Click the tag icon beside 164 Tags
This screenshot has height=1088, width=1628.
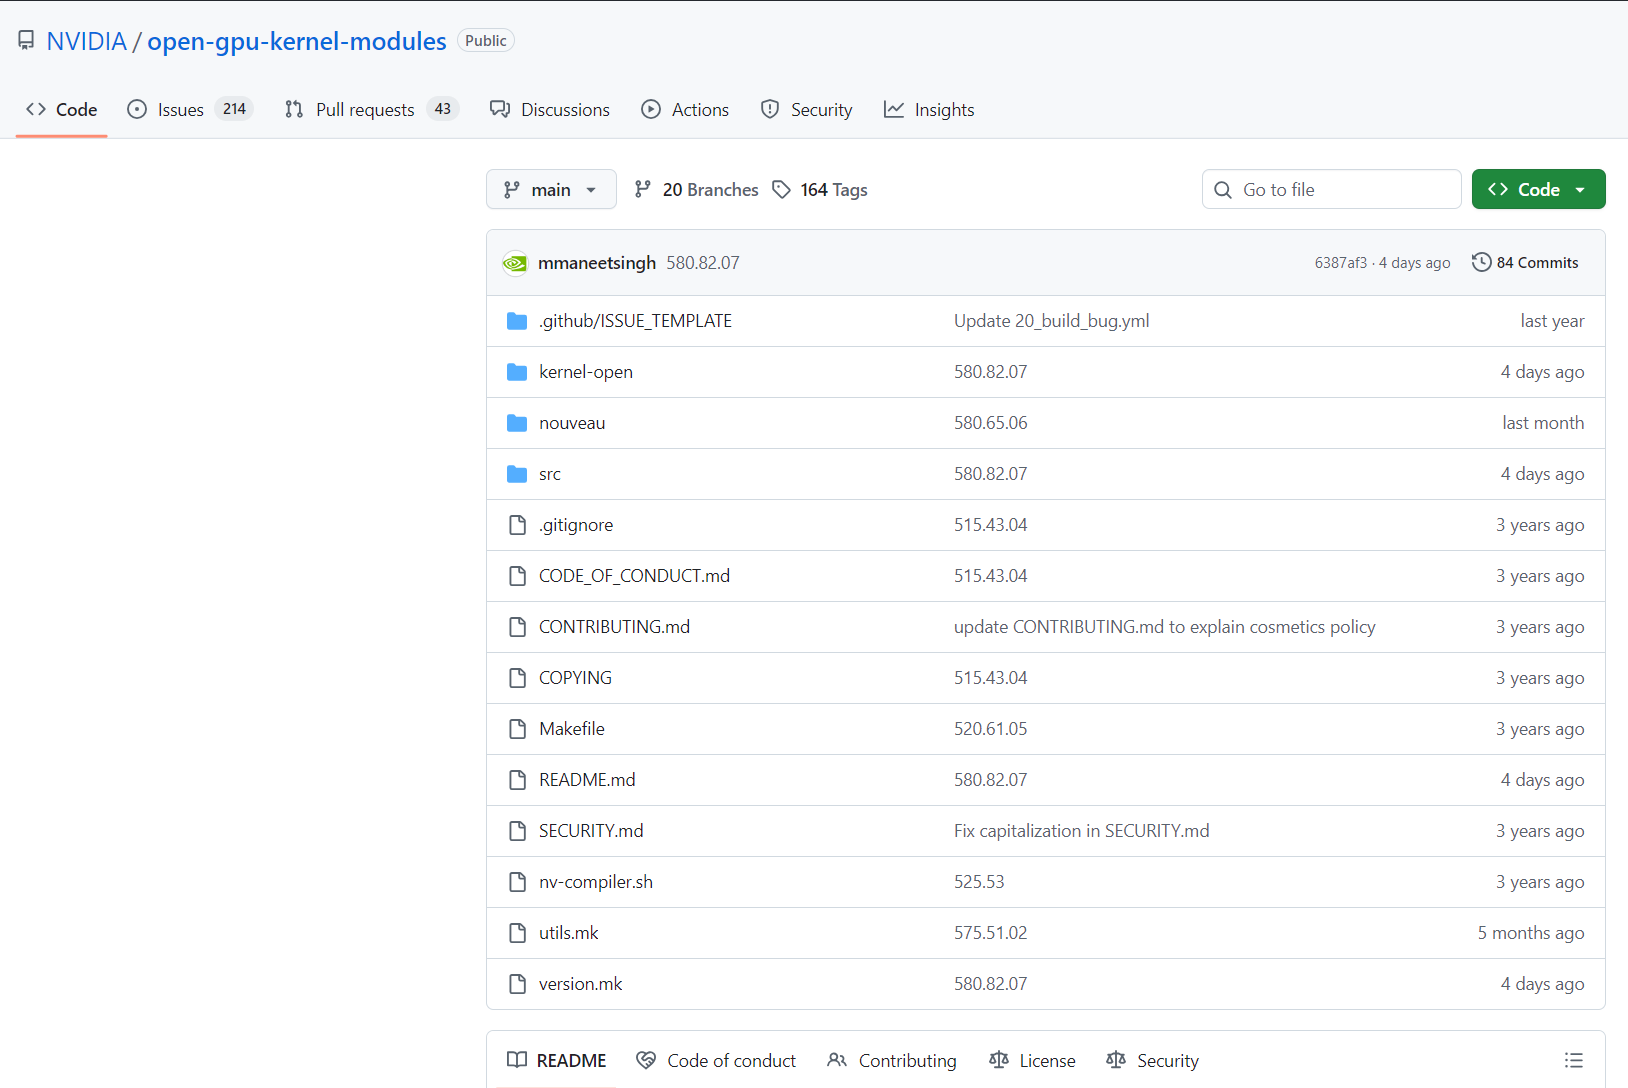click(782, 189)
